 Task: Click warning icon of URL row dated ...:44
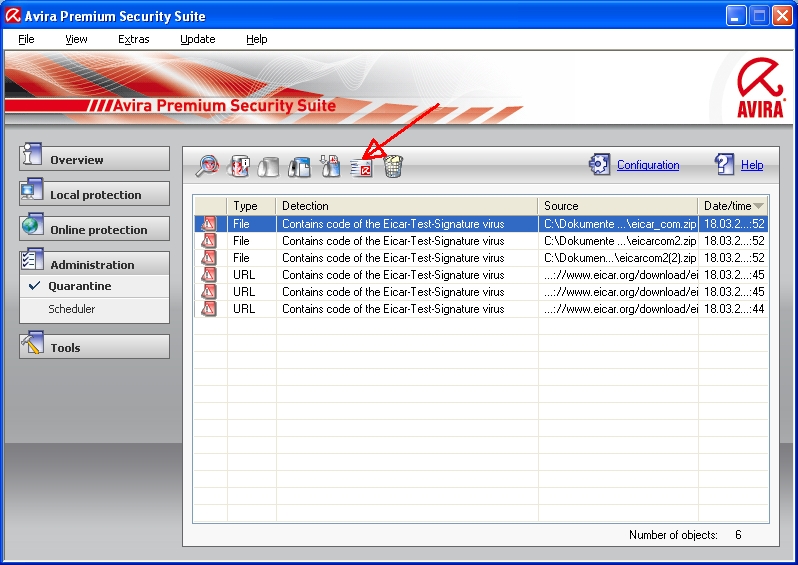click(x=208, y=308)
